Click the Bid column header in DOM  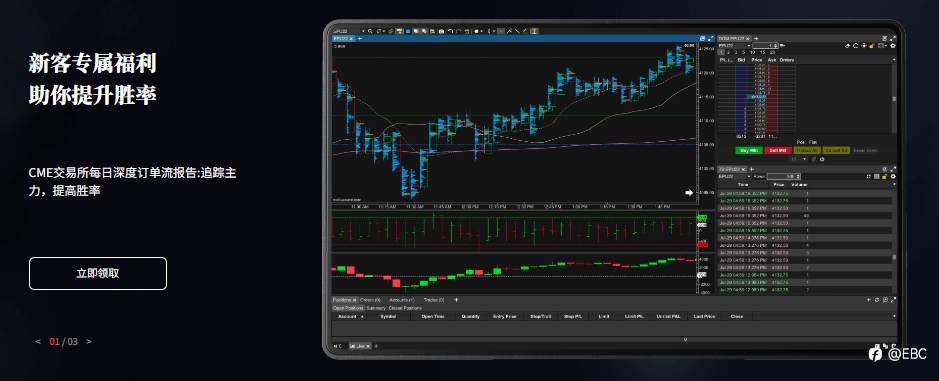[x=741, y=61]
